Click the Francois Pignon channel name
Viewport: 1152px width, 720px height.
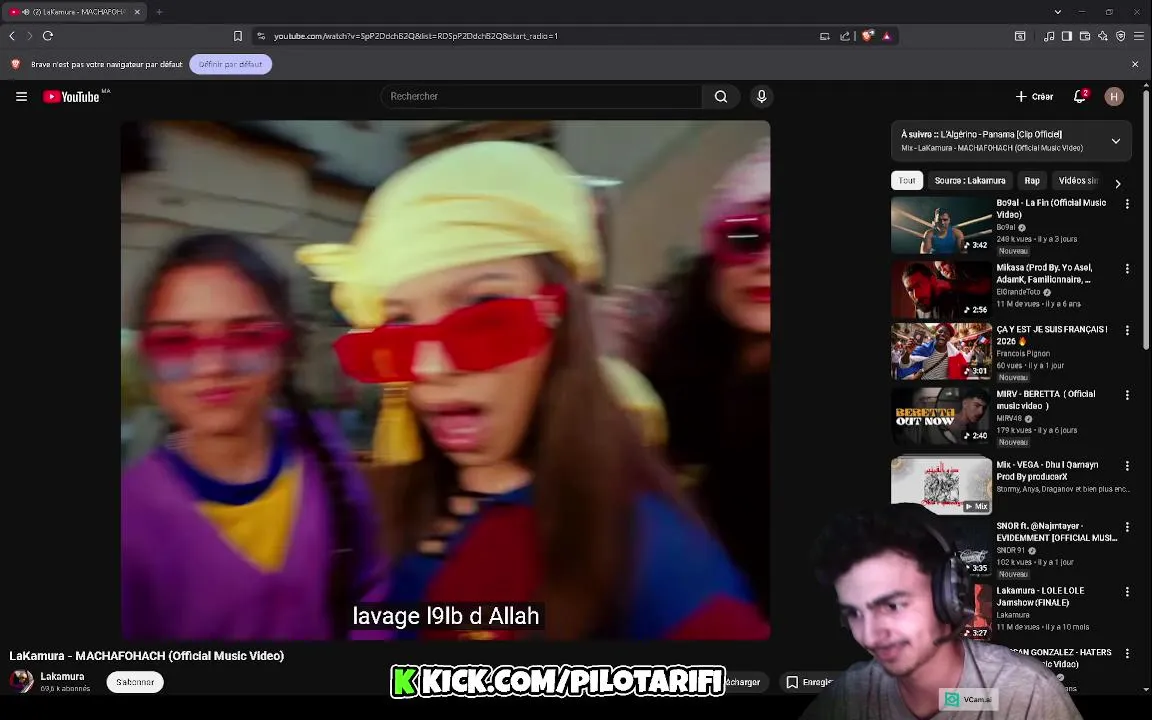[x=1023, y=353]
